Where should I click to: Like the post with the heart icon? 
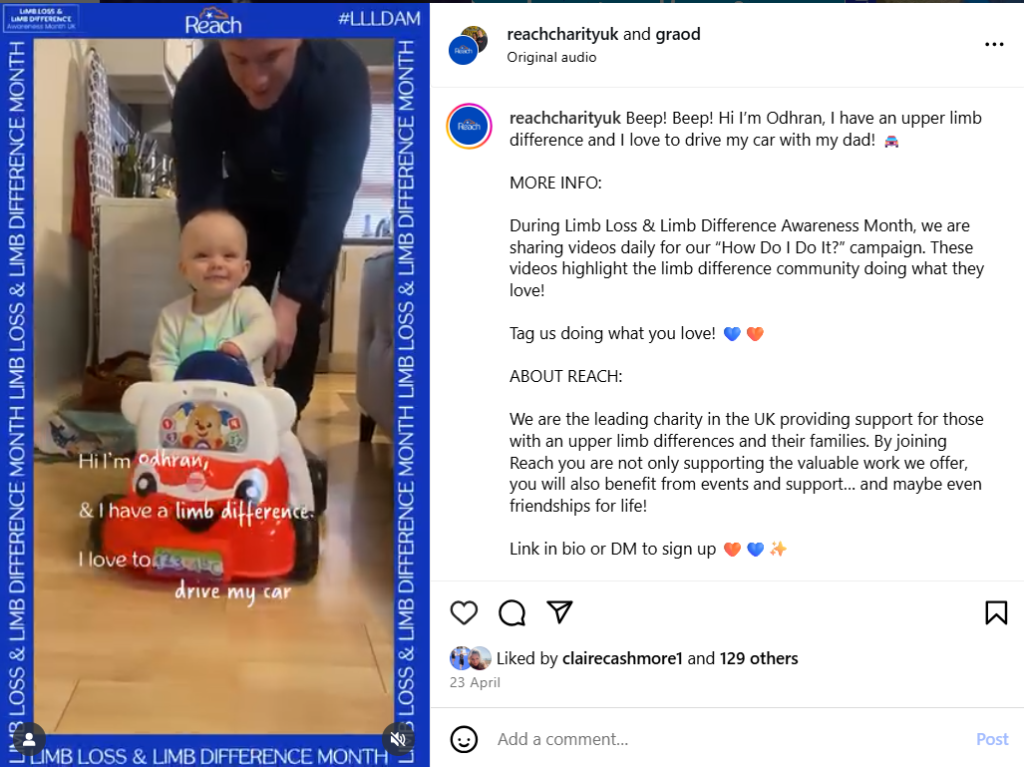tap(464, 612)
